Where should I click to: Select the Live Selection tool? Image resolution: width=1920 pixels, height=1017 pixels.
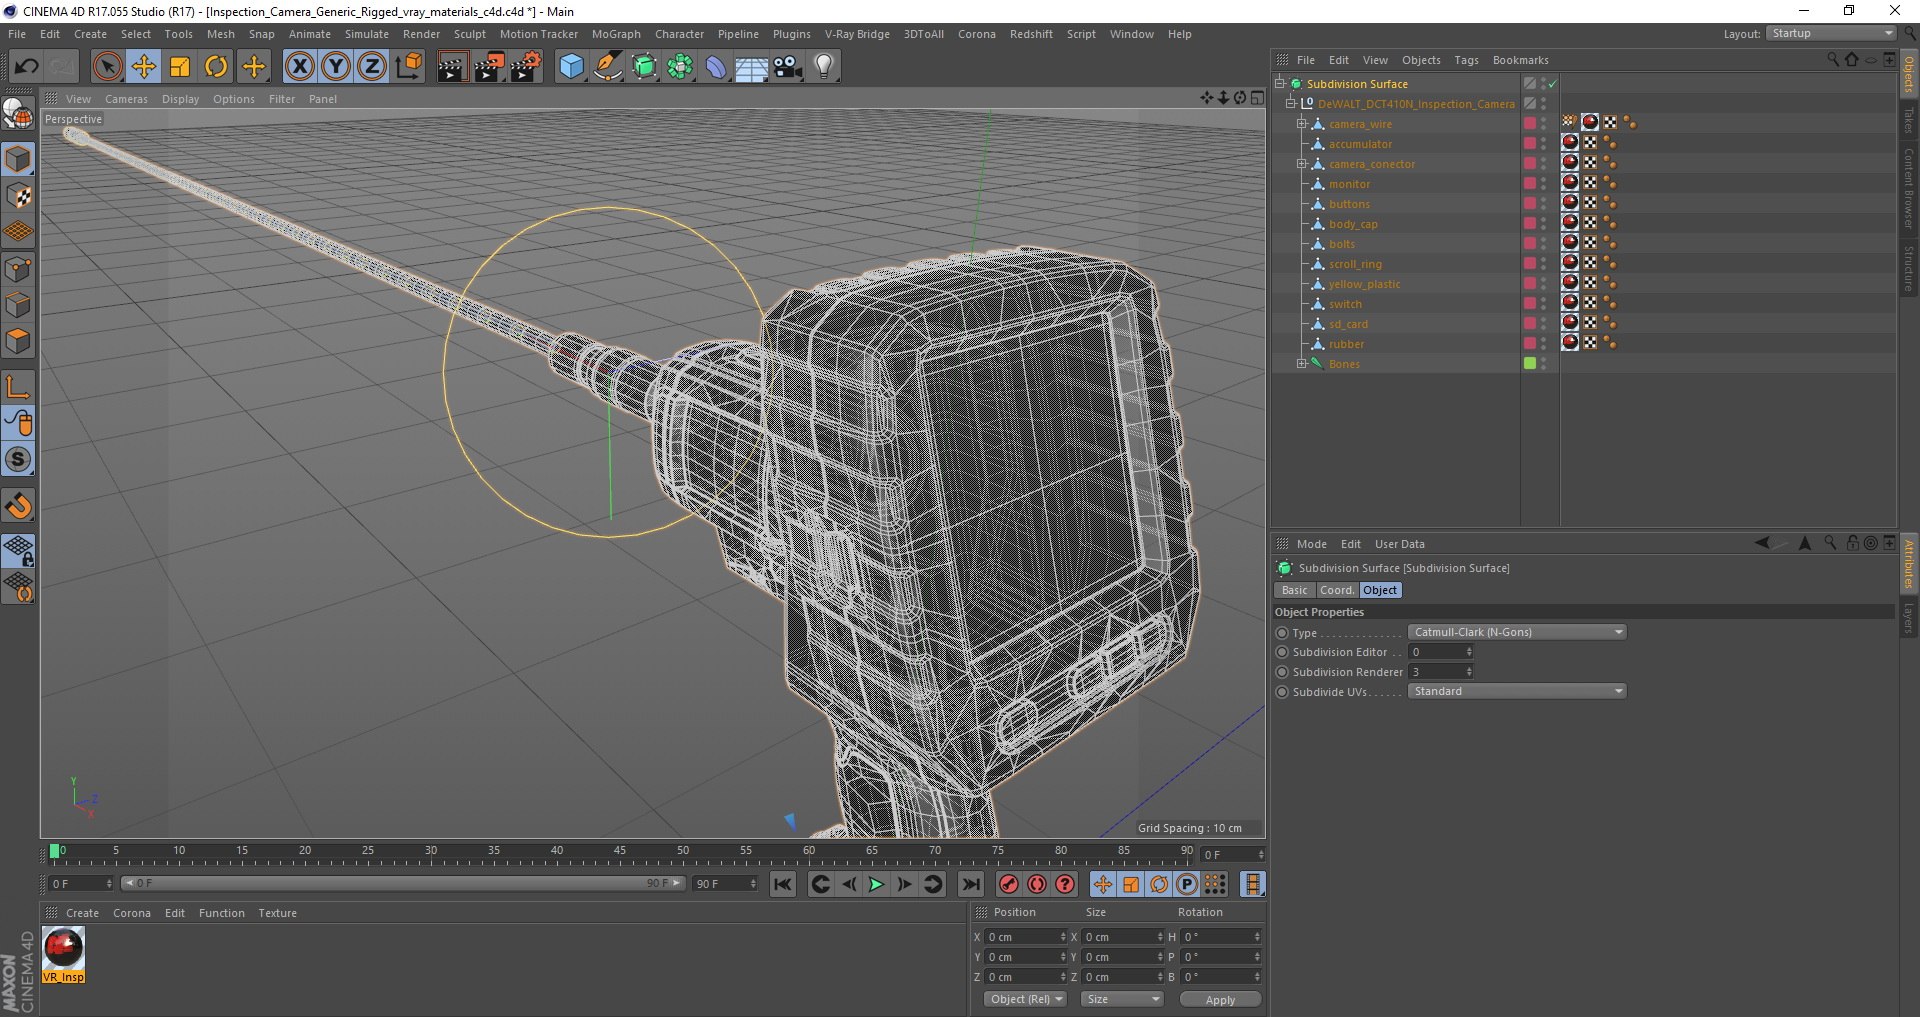tap(107, 67)
